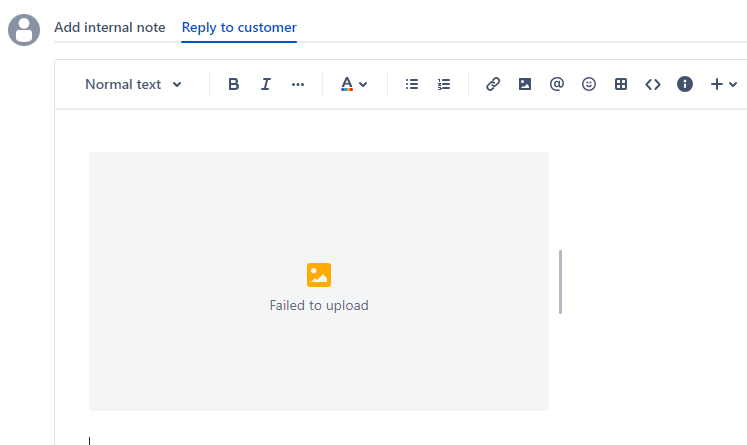Select the failed to upload image placeholder
This screenshot has height=445, width=747.
click(319, 281)
